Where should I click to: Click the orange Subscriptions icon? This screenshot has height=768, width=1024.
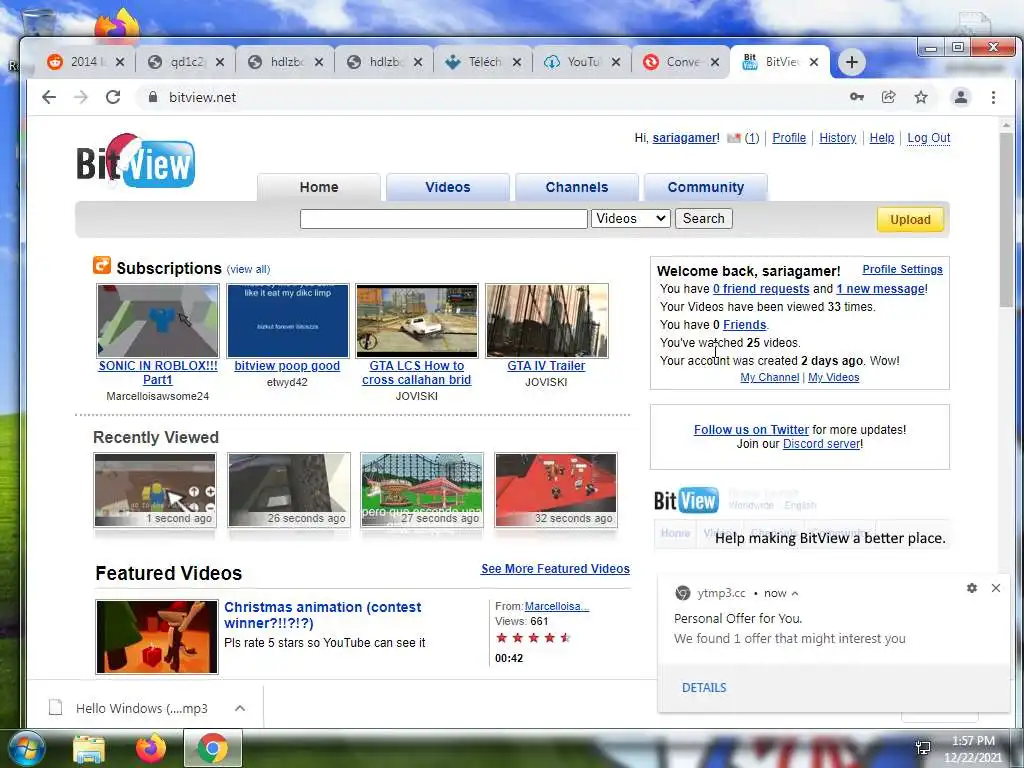(x=102, y=265)
